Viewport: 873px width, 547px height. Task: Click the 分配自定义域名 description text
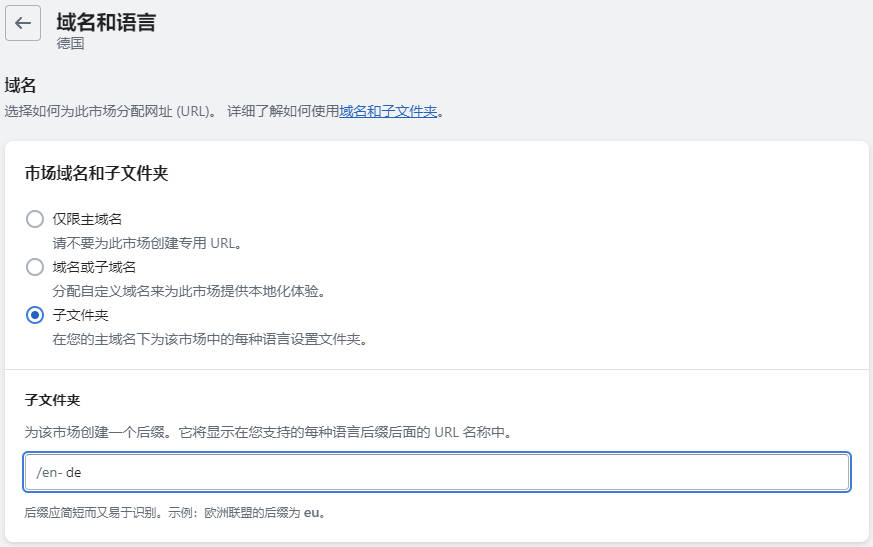(x=189, y=291)
